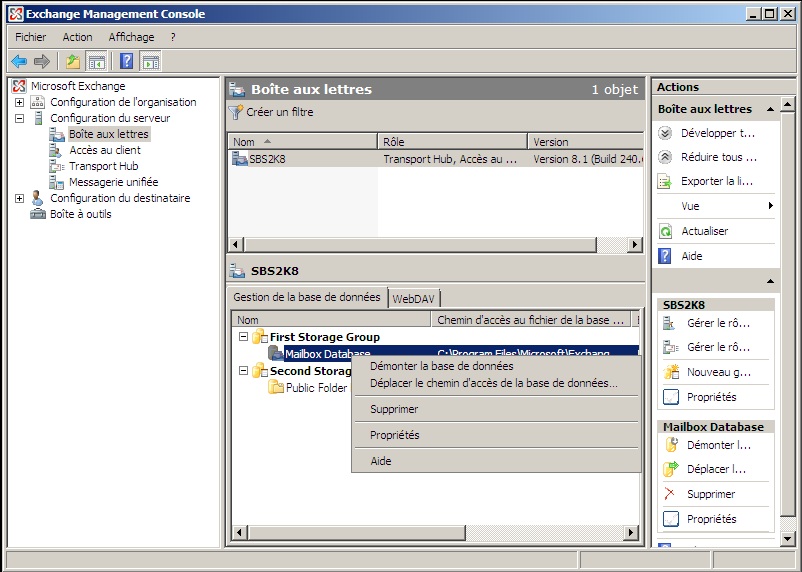Click the Nouveau groupe de stockage icon
The width and height of the screenshot is (802, 572).
coord(671,372)
